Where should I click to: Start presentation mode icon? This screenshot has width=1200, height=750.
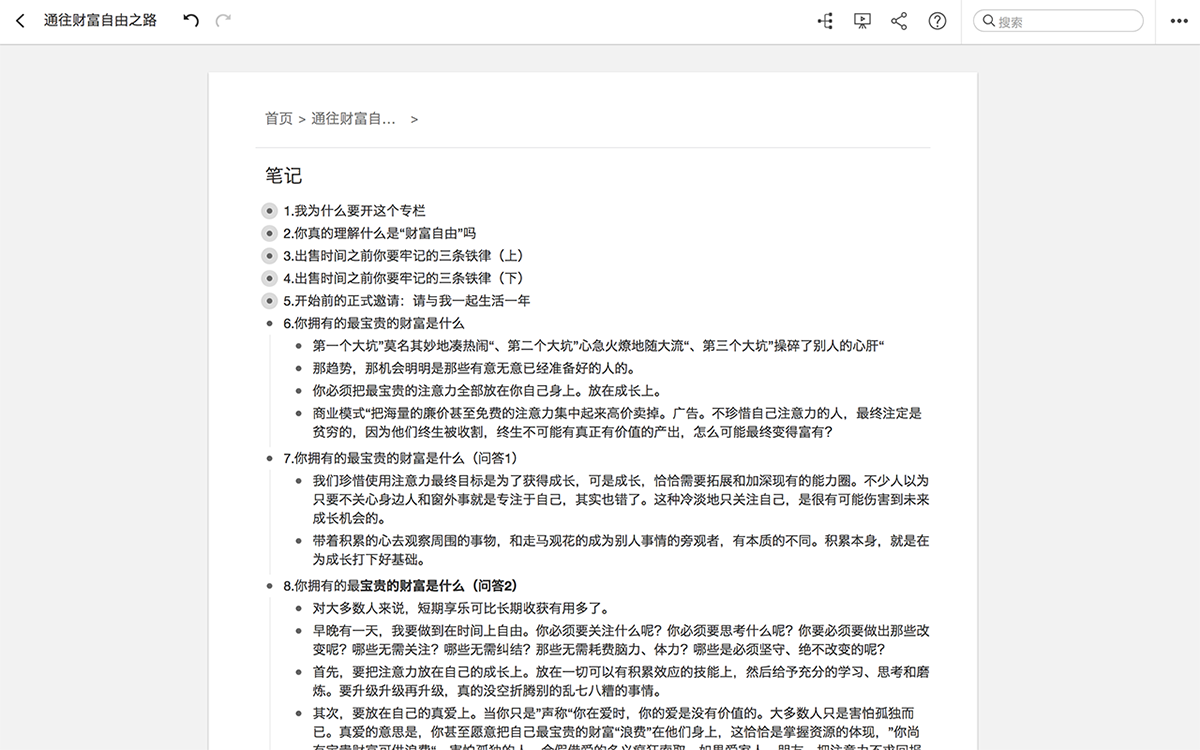click(862, 21)
